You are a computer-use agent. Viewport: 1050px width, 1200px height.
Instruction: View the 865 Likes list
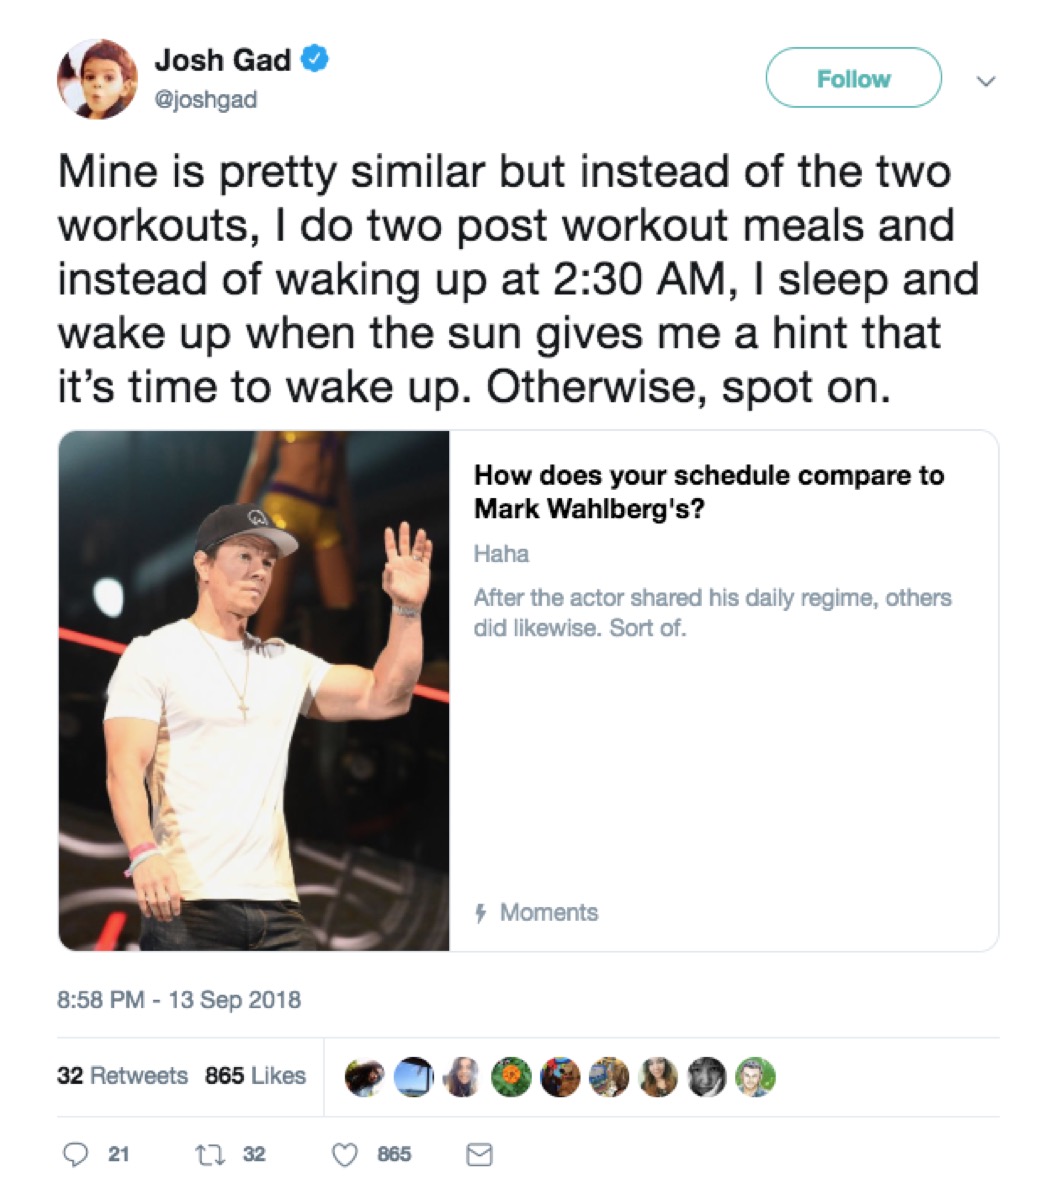pos(255,1076)
